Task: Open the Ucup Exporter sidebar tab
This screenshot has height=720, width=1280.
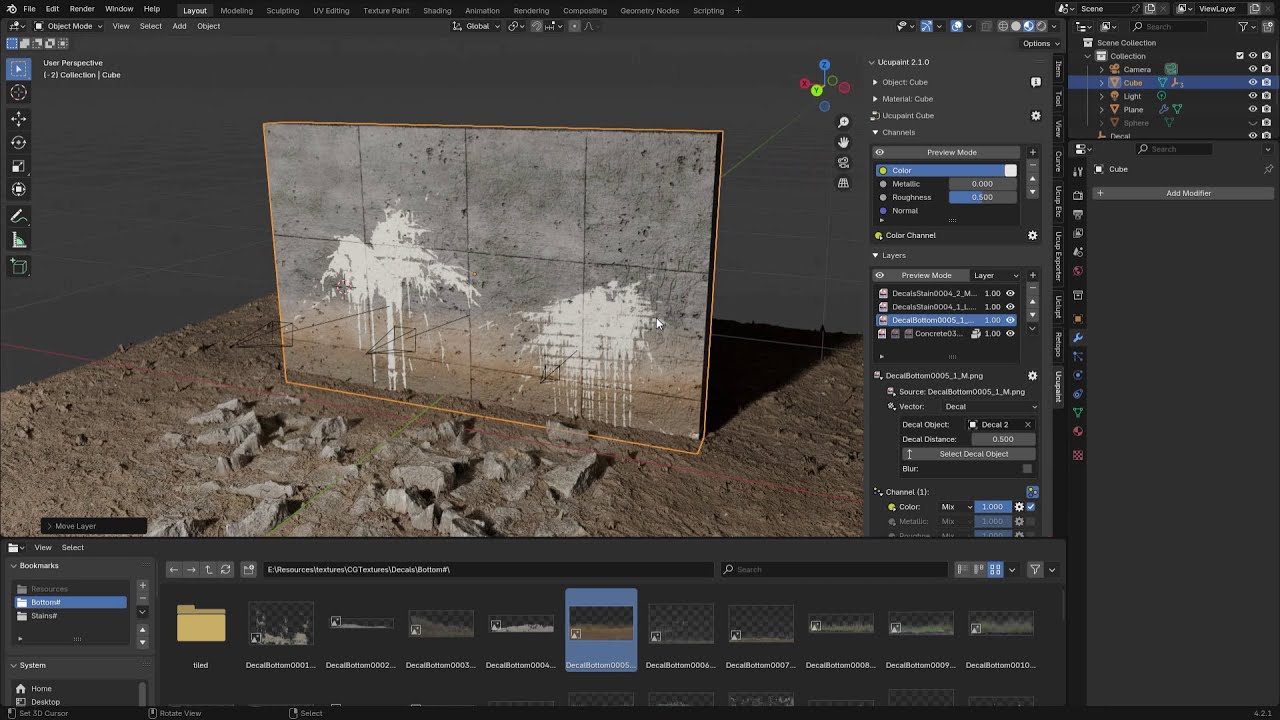Action: click(1058, 258)
